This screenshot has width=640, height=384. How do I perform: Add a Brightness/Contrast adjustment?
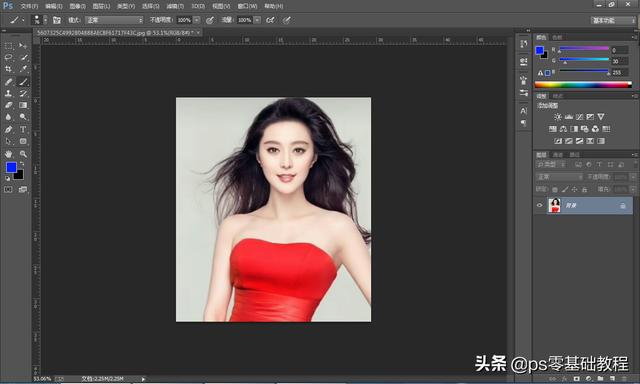pos(558,117)
